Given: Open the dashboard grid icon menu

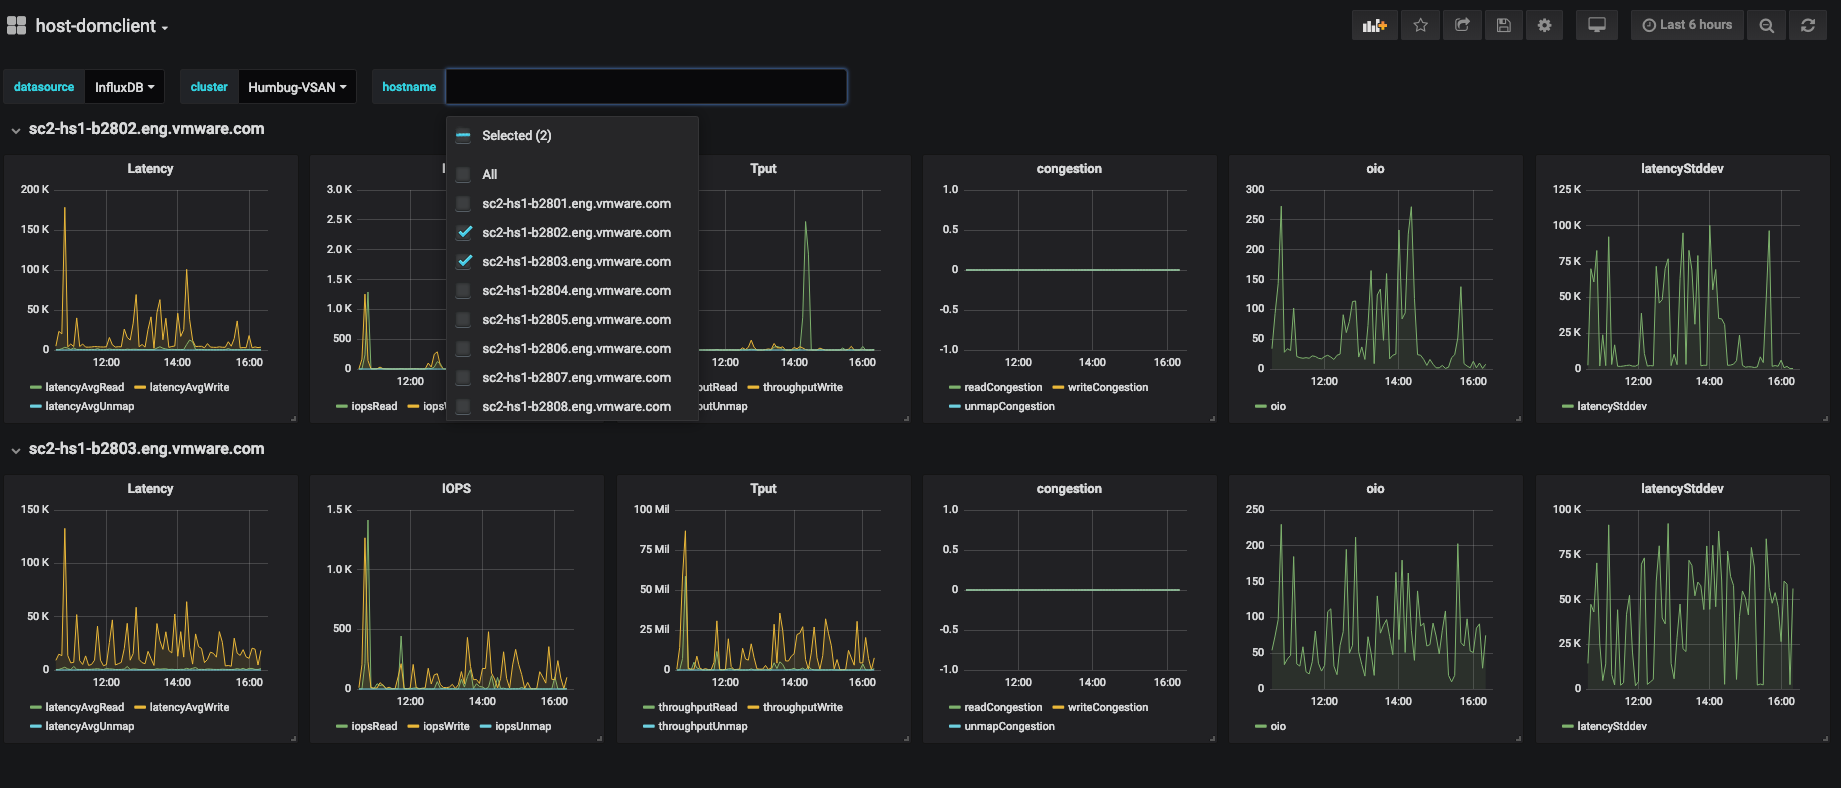Looking at the screenshot, I should click(16, 26).
